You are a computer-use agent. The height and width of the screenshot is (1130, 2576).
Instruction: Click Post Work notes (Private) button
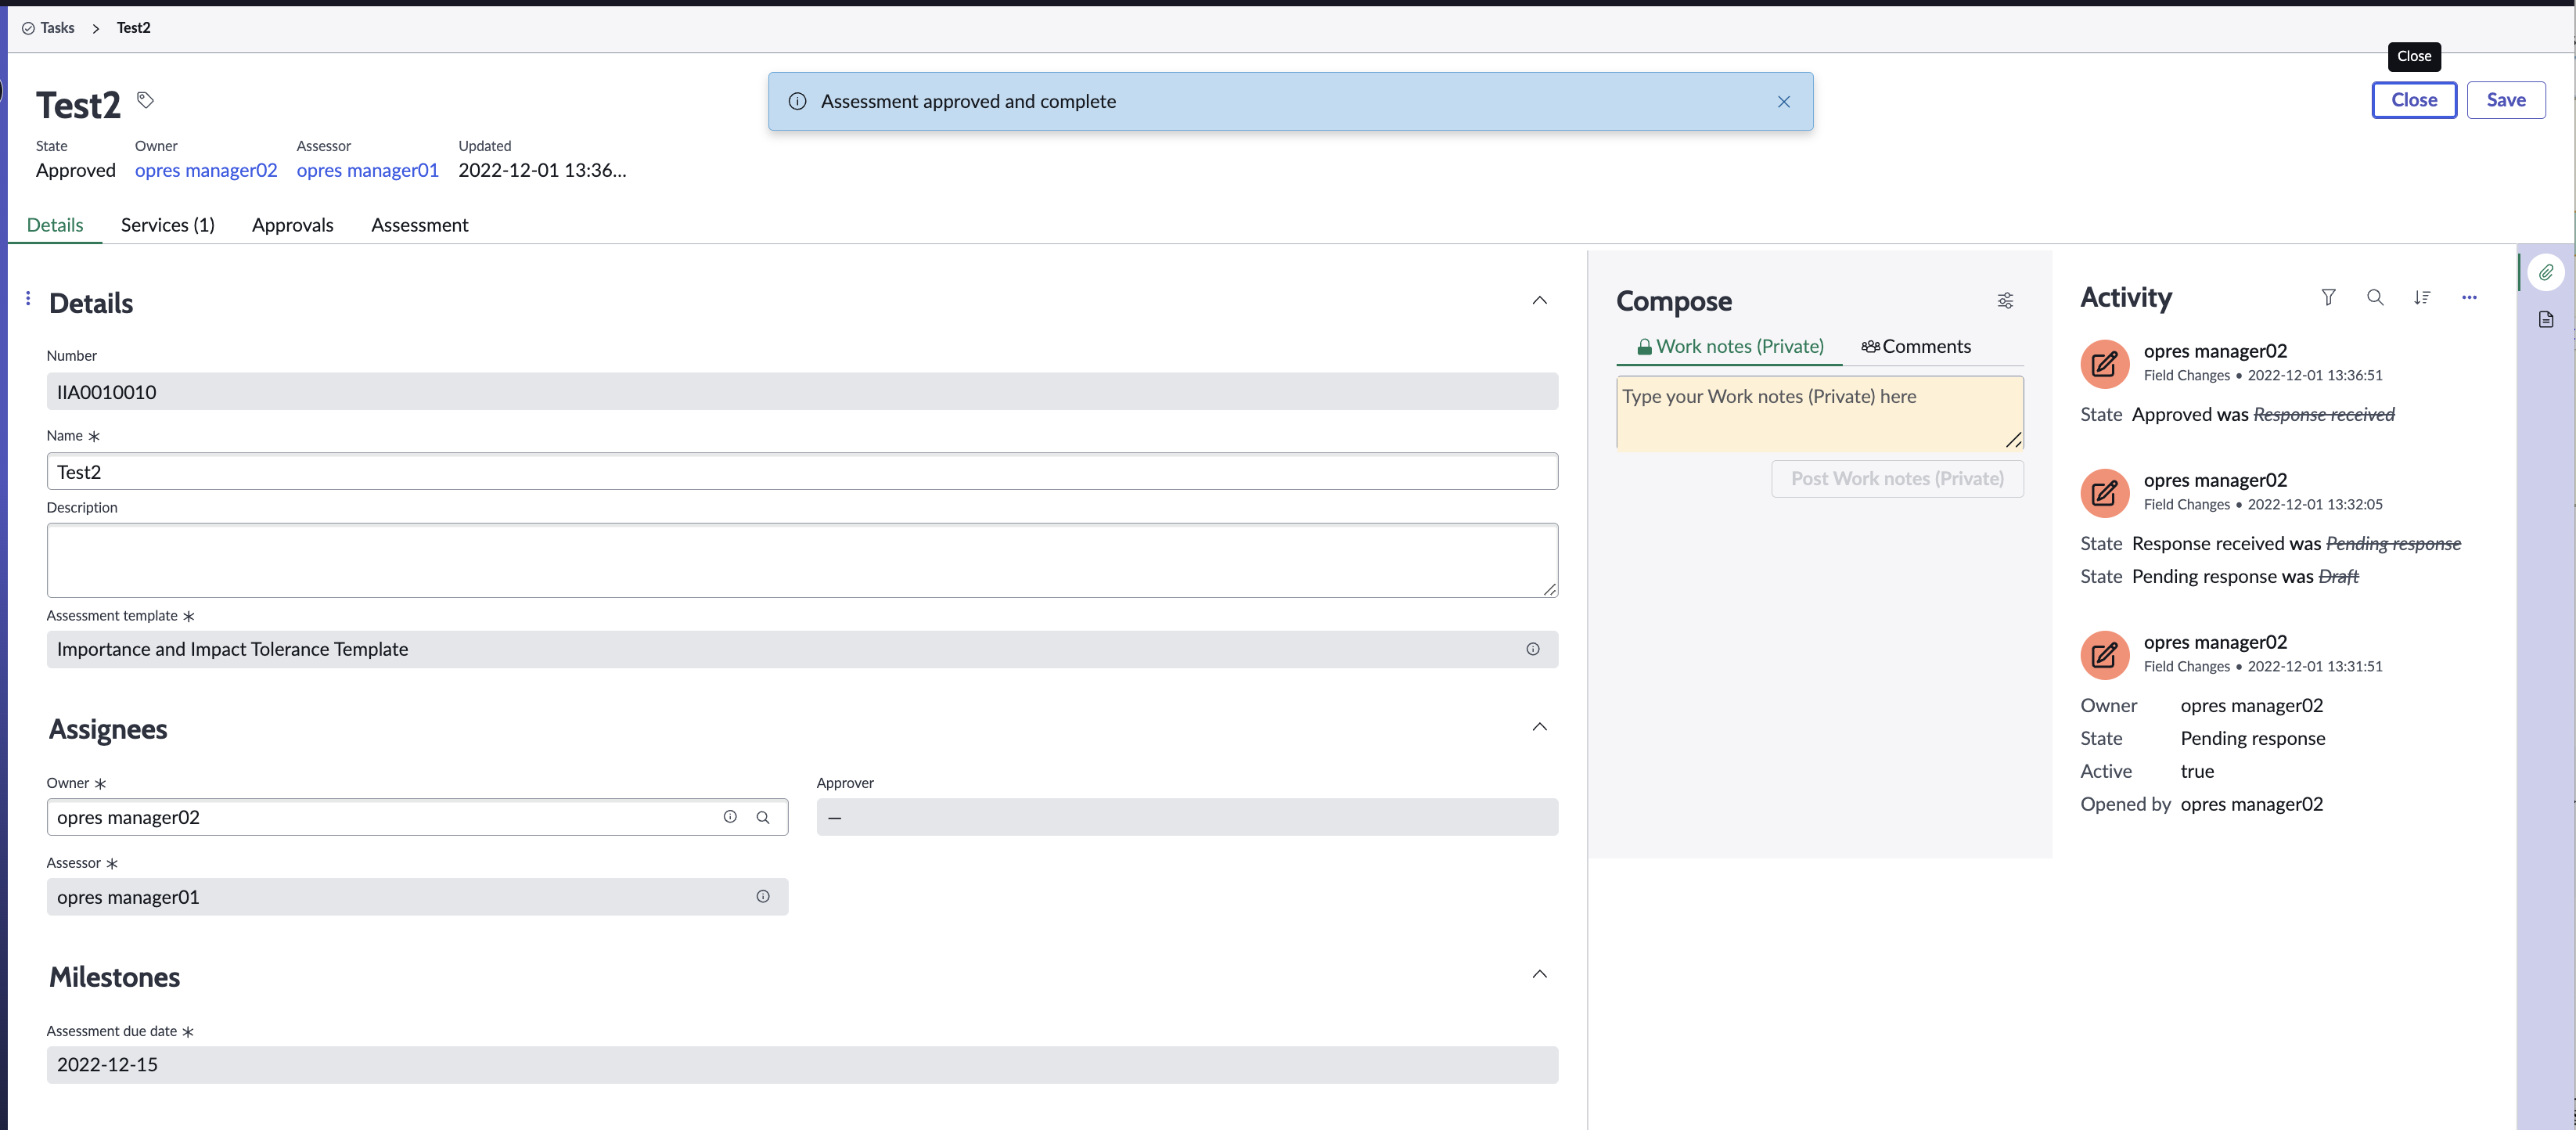(x=1897, y=479)
